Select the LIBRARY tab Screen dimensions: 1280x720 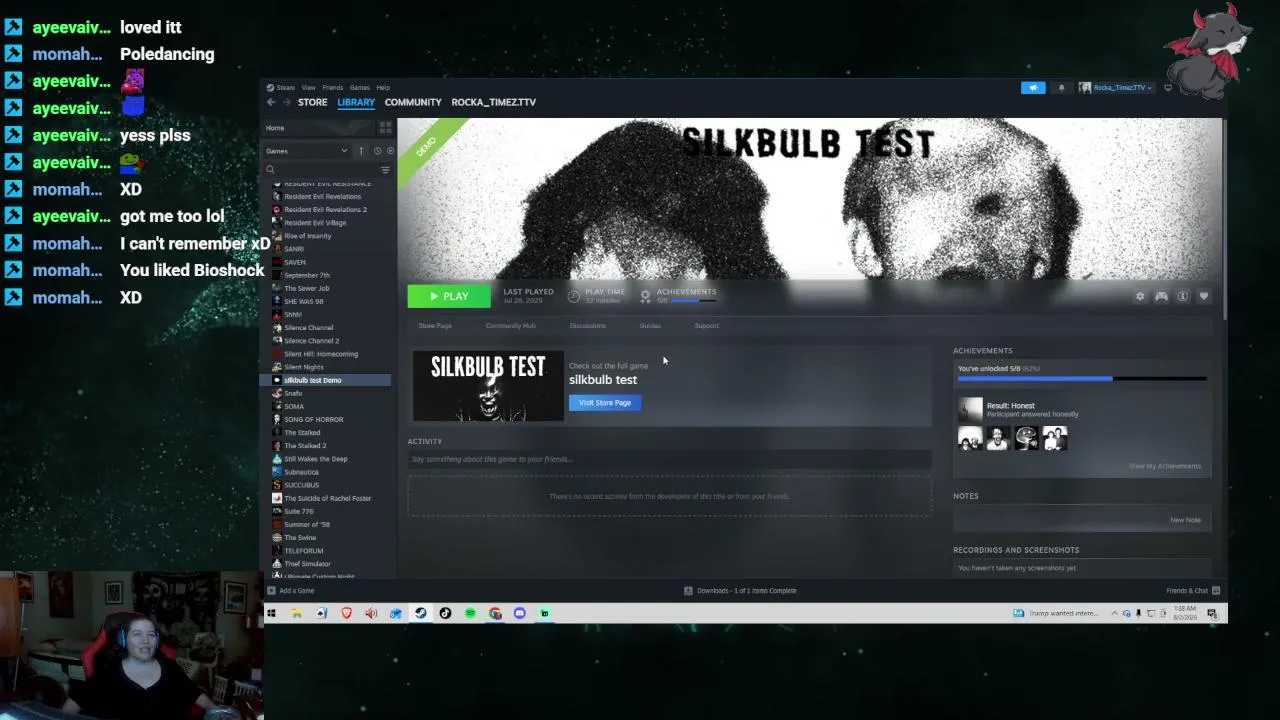pos(356,102)
